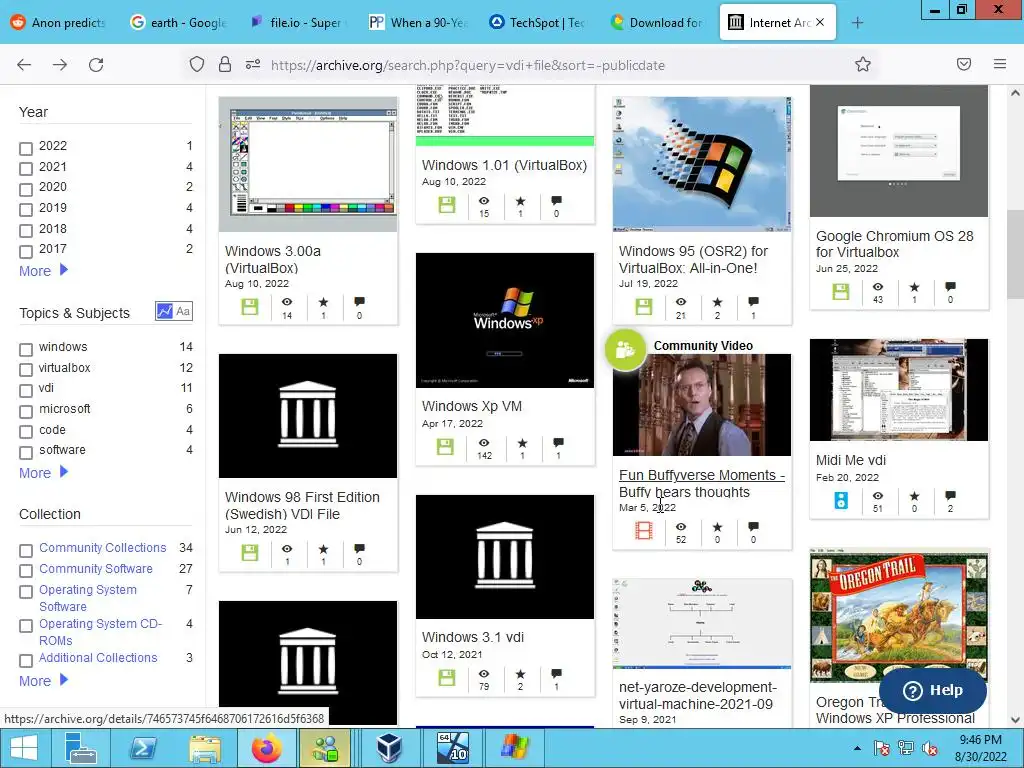
Task: Open the Midi Me vdi screenshot thumbnail
Action: click(899, 390)
